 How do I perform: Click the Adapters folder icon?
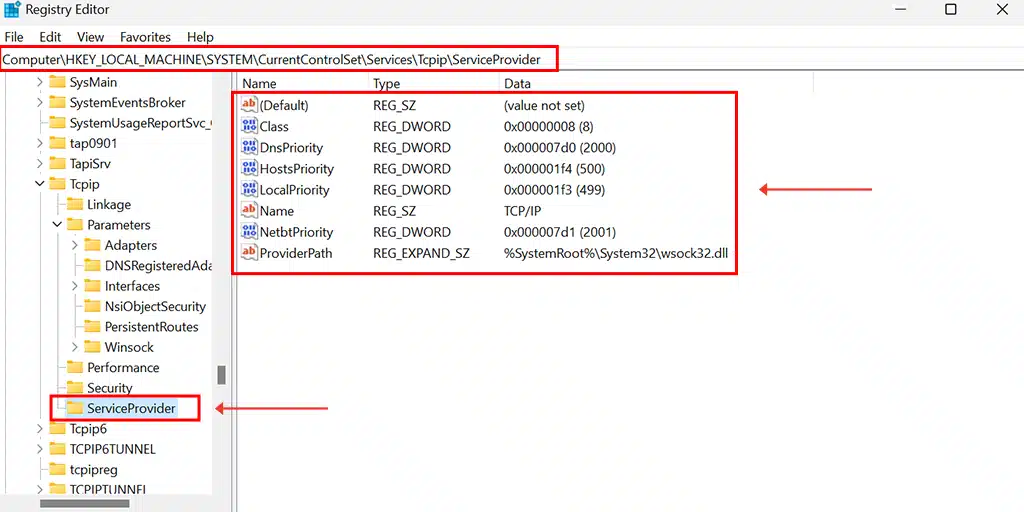pyautogui.click(x=93, y=245)
